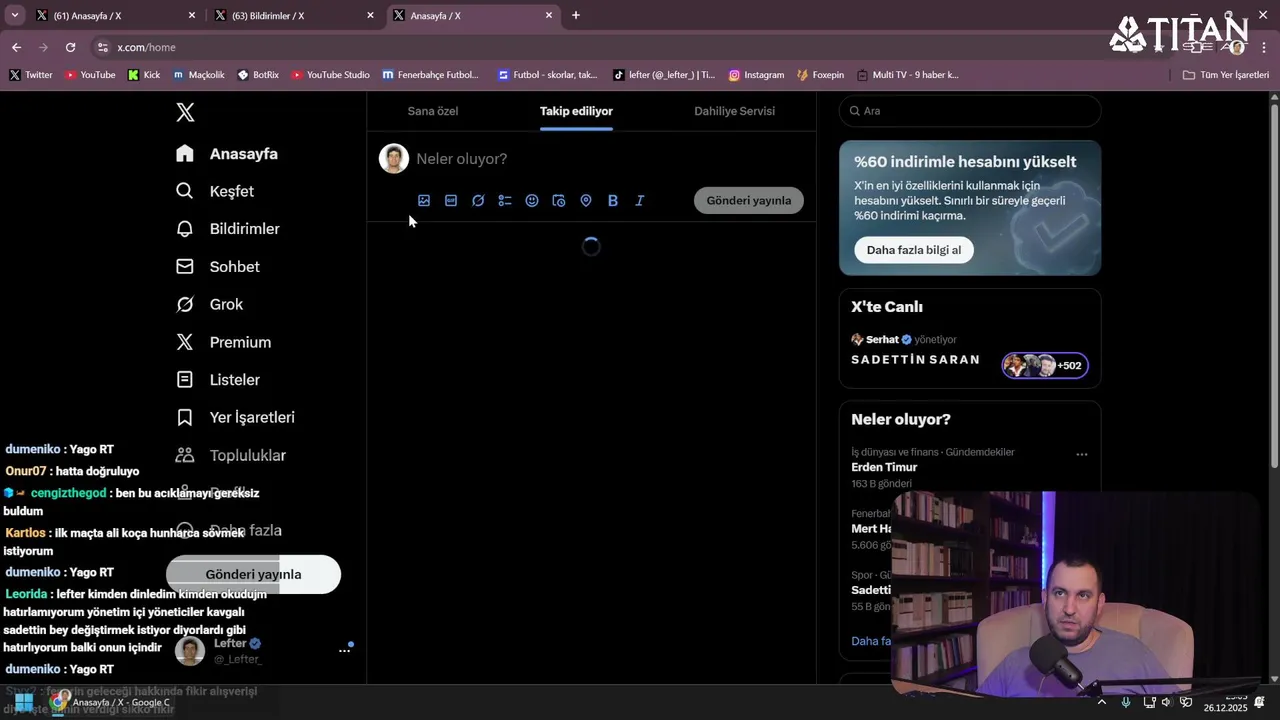
Task: Open Fenerbahçe Futbol bookmark
Action: pyautogui.click(x=431, y=75)
